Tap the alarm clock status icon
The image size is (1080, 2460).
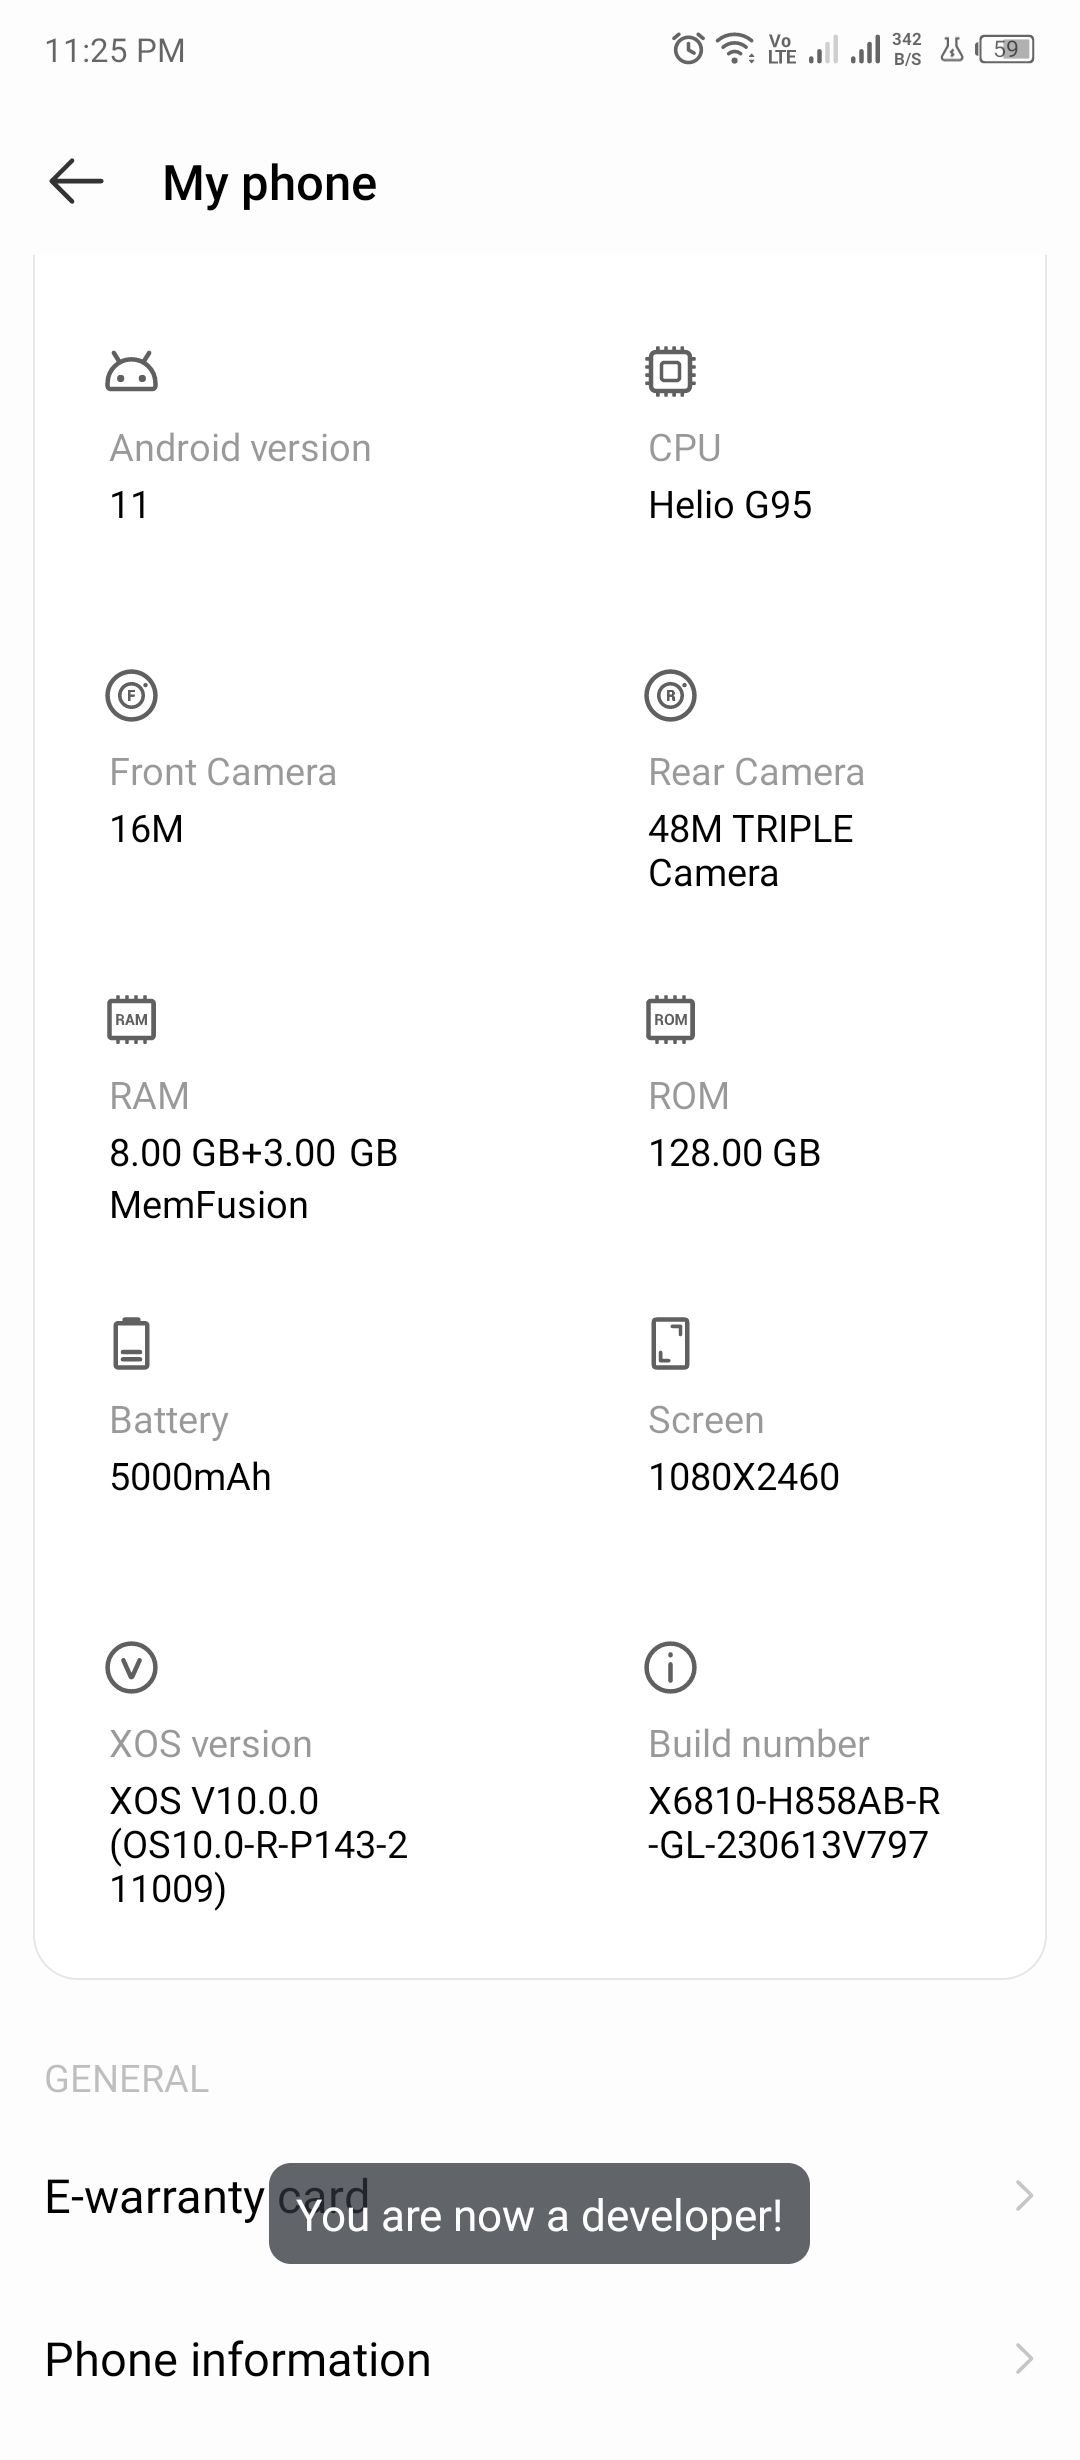[x=688, y=48]
